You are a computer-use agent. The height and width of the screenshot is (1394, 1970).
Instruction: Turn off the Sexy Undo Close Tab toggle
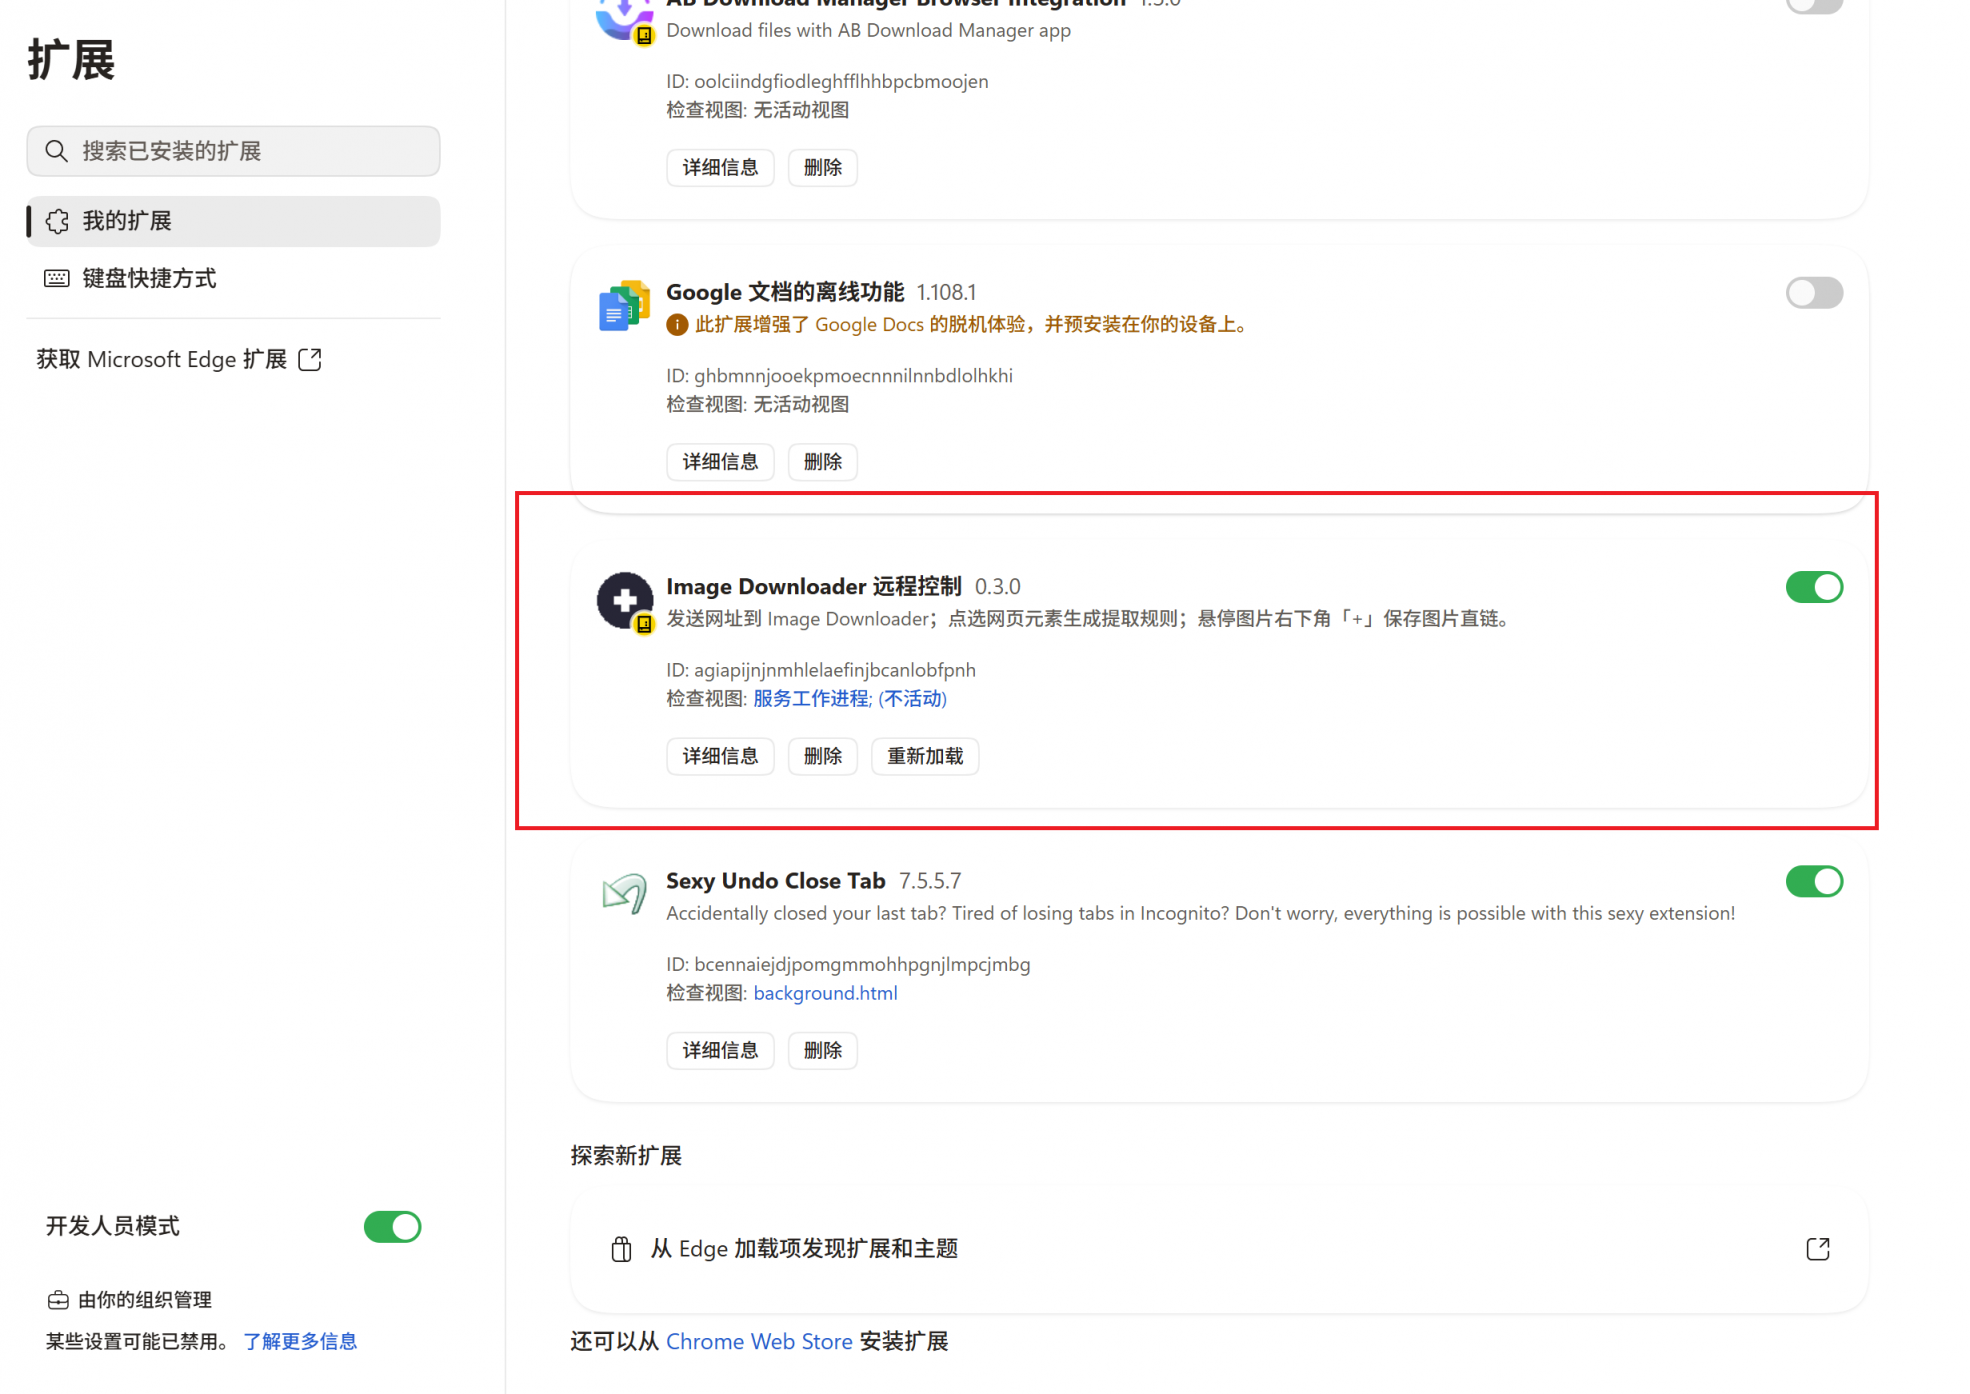coord(1814,881)
